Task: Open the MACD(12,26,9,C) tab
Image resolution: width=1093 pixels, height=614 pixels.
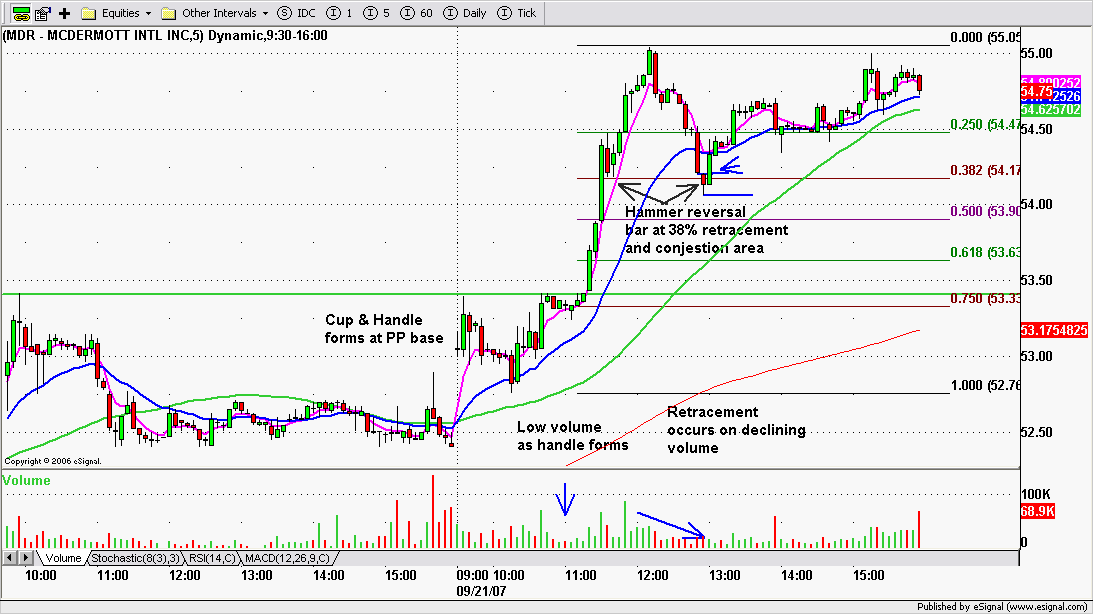Action: (x=288, y=558)
